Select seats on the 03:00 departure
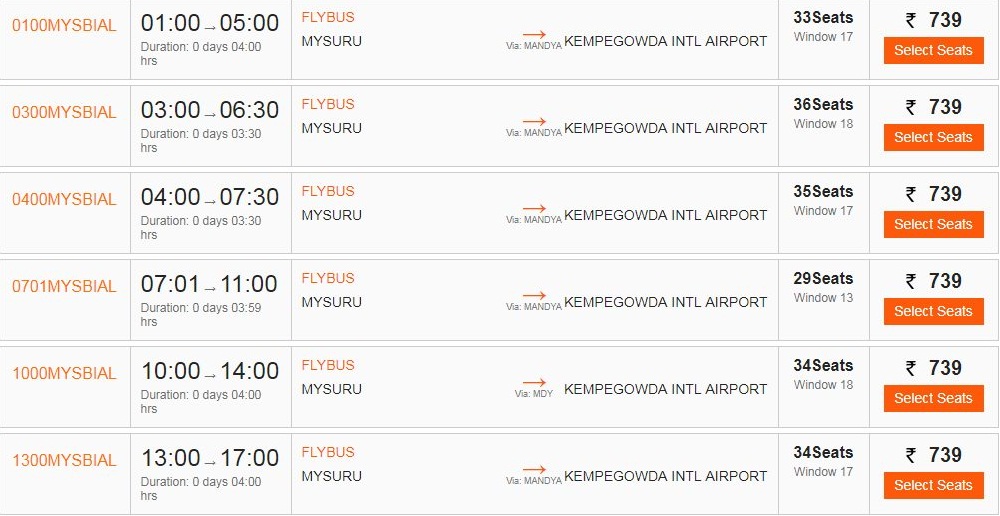The image size is (1000, 516). click(933, 137)
